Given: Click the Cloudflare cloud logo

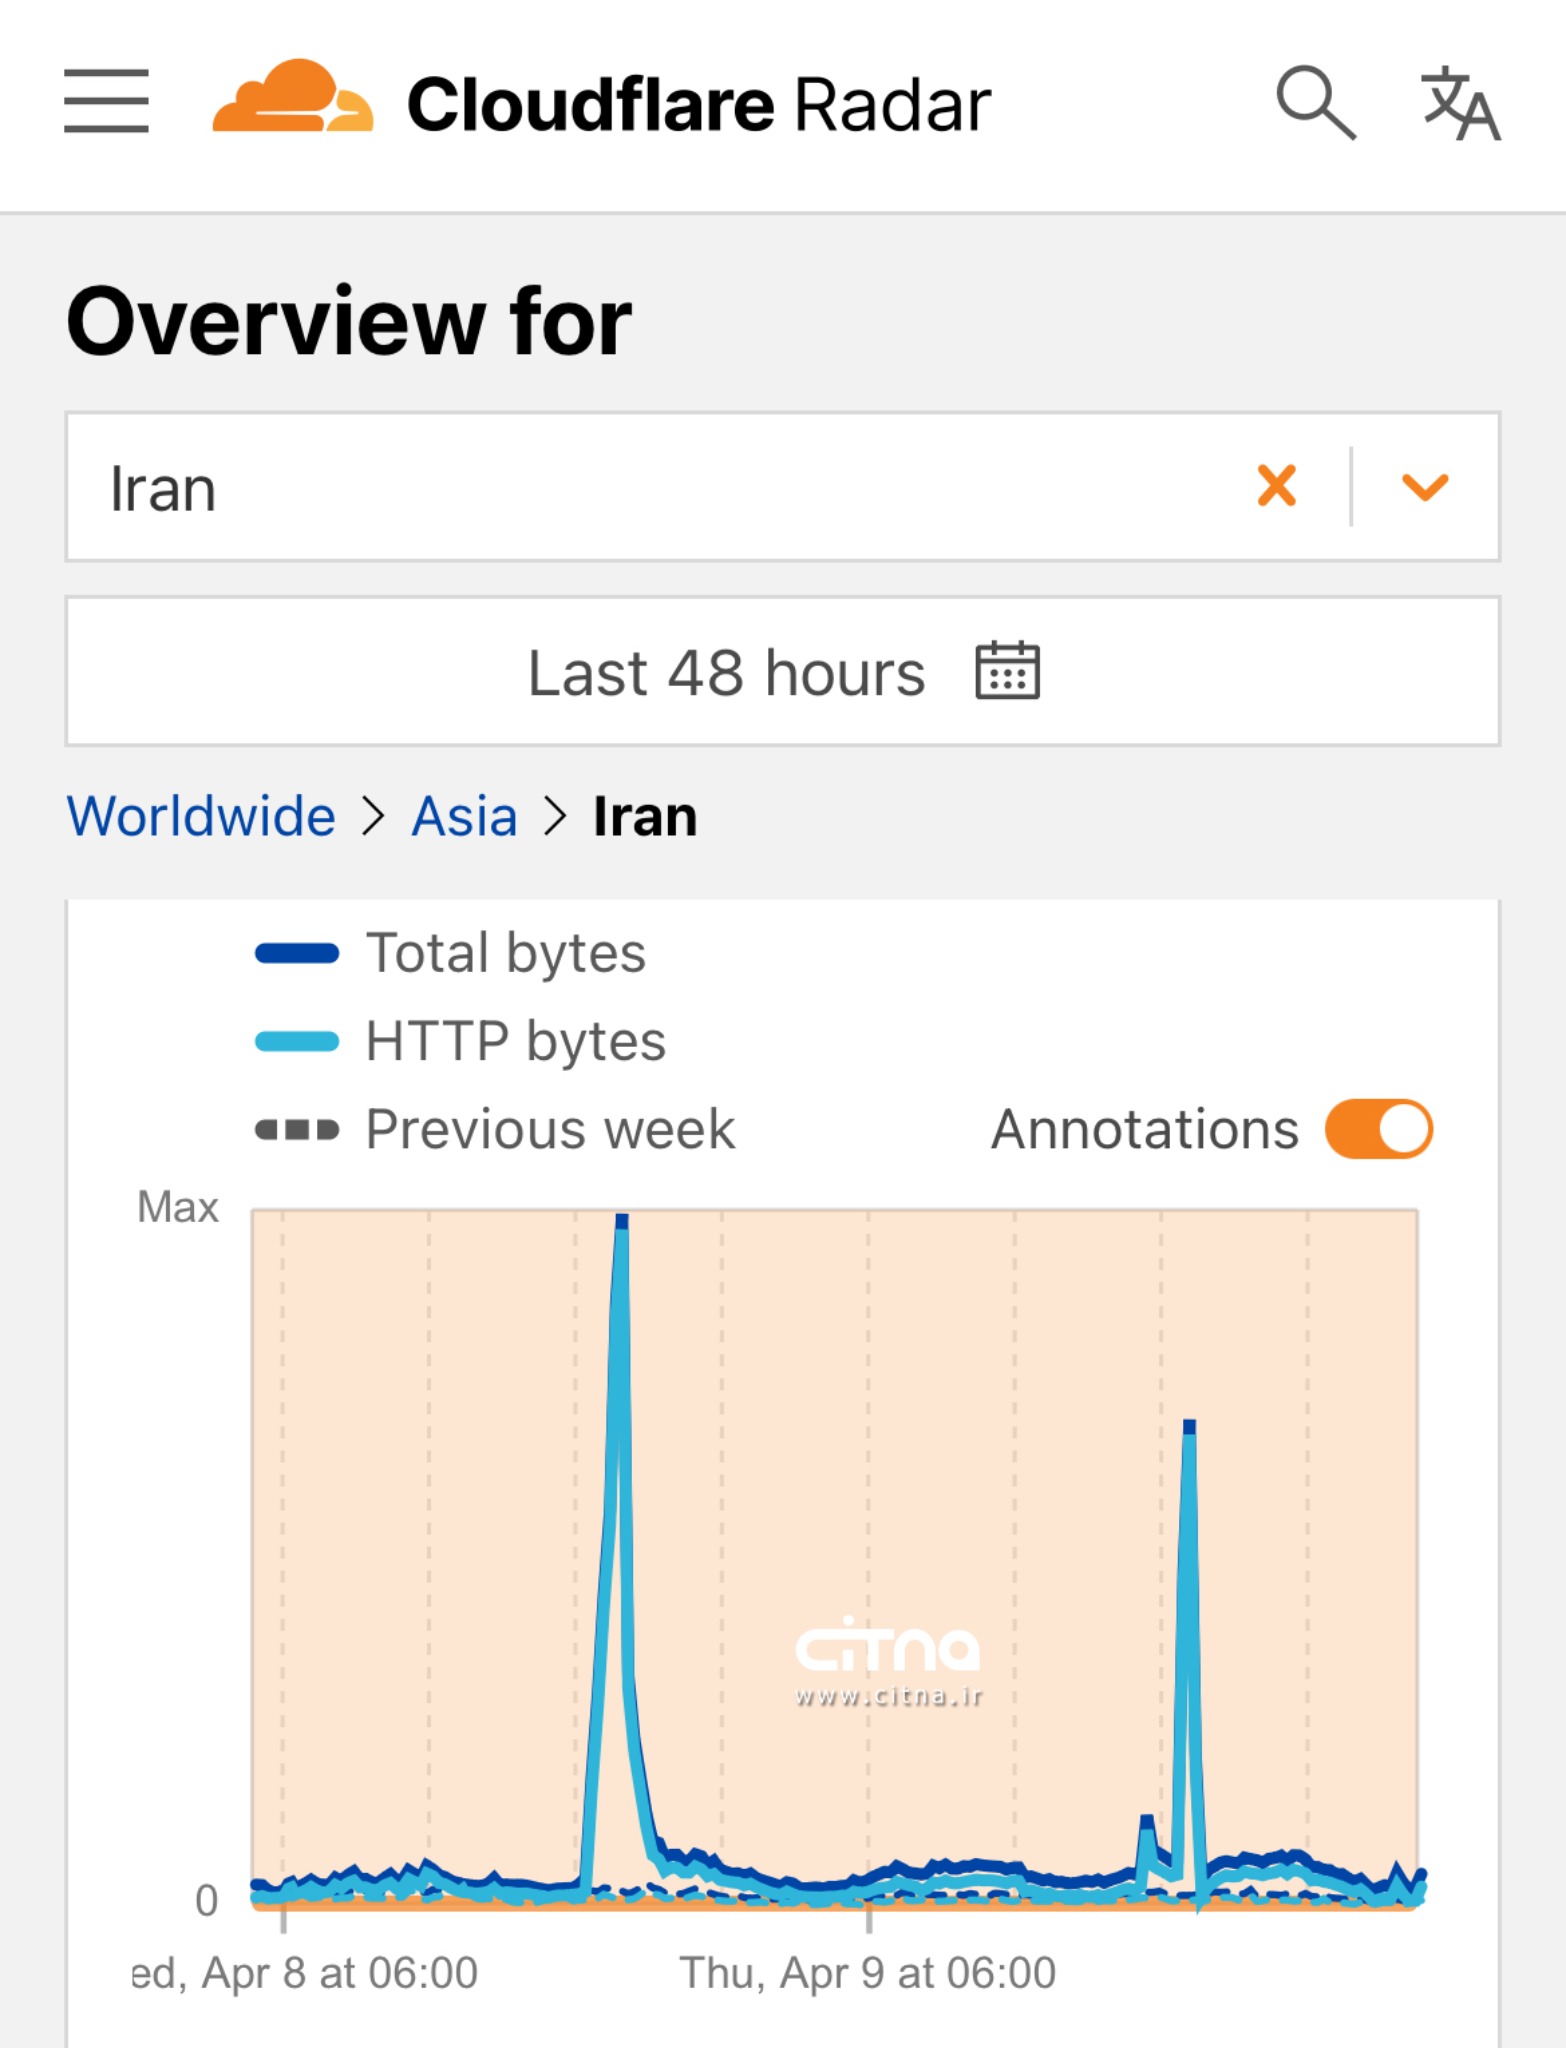Looking at the screenshot, I should [x=292, y=98].
